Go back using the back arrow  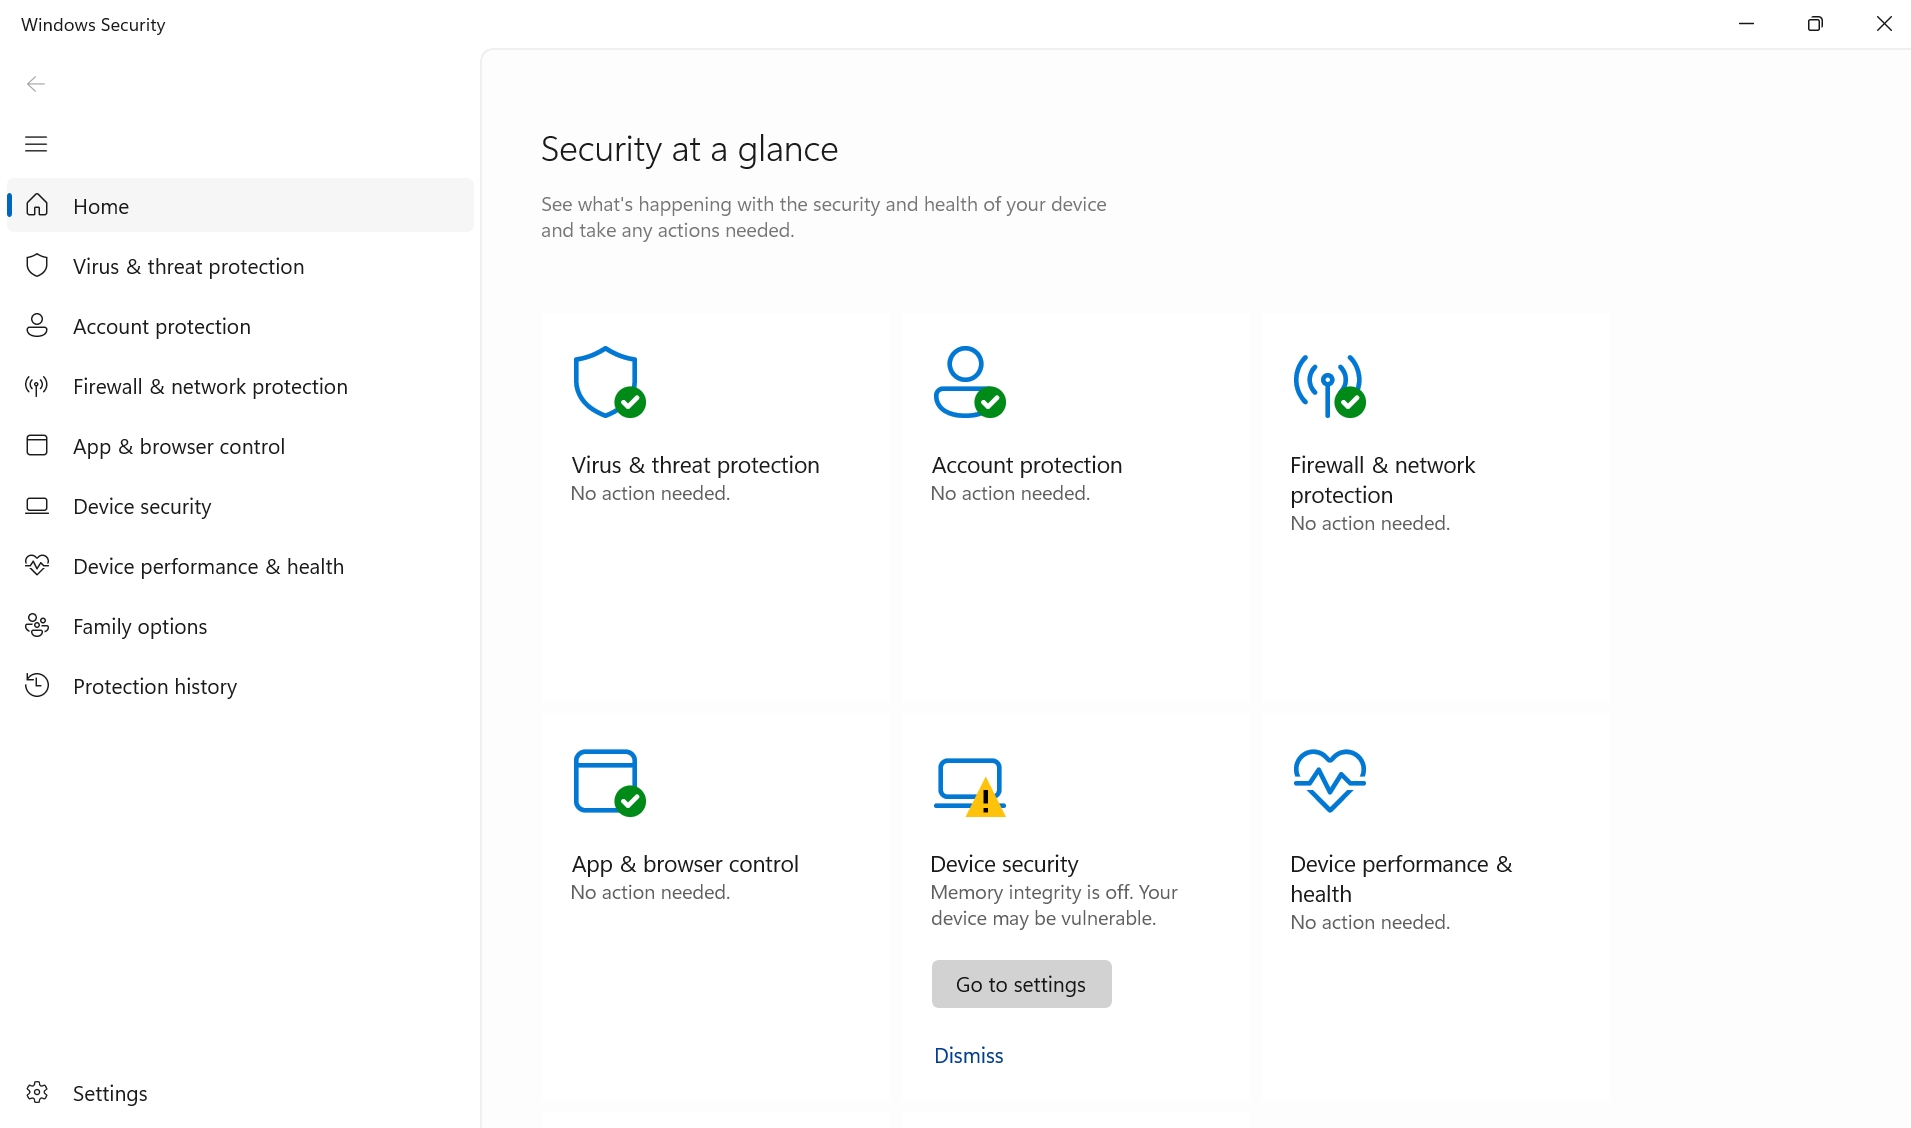pyautogui.click(x=36, y=84)
